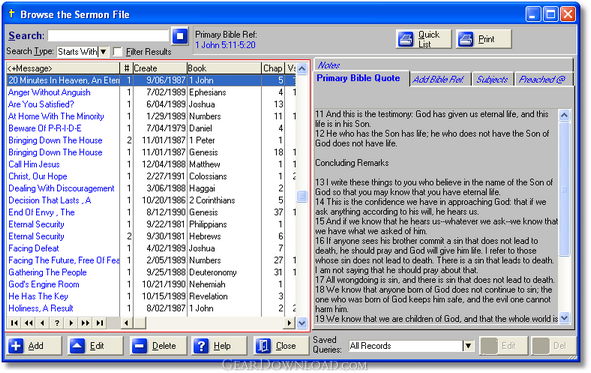Sort by the Book column header
The width and height of the screenshot is (591, 373).
tap(224, 68)
